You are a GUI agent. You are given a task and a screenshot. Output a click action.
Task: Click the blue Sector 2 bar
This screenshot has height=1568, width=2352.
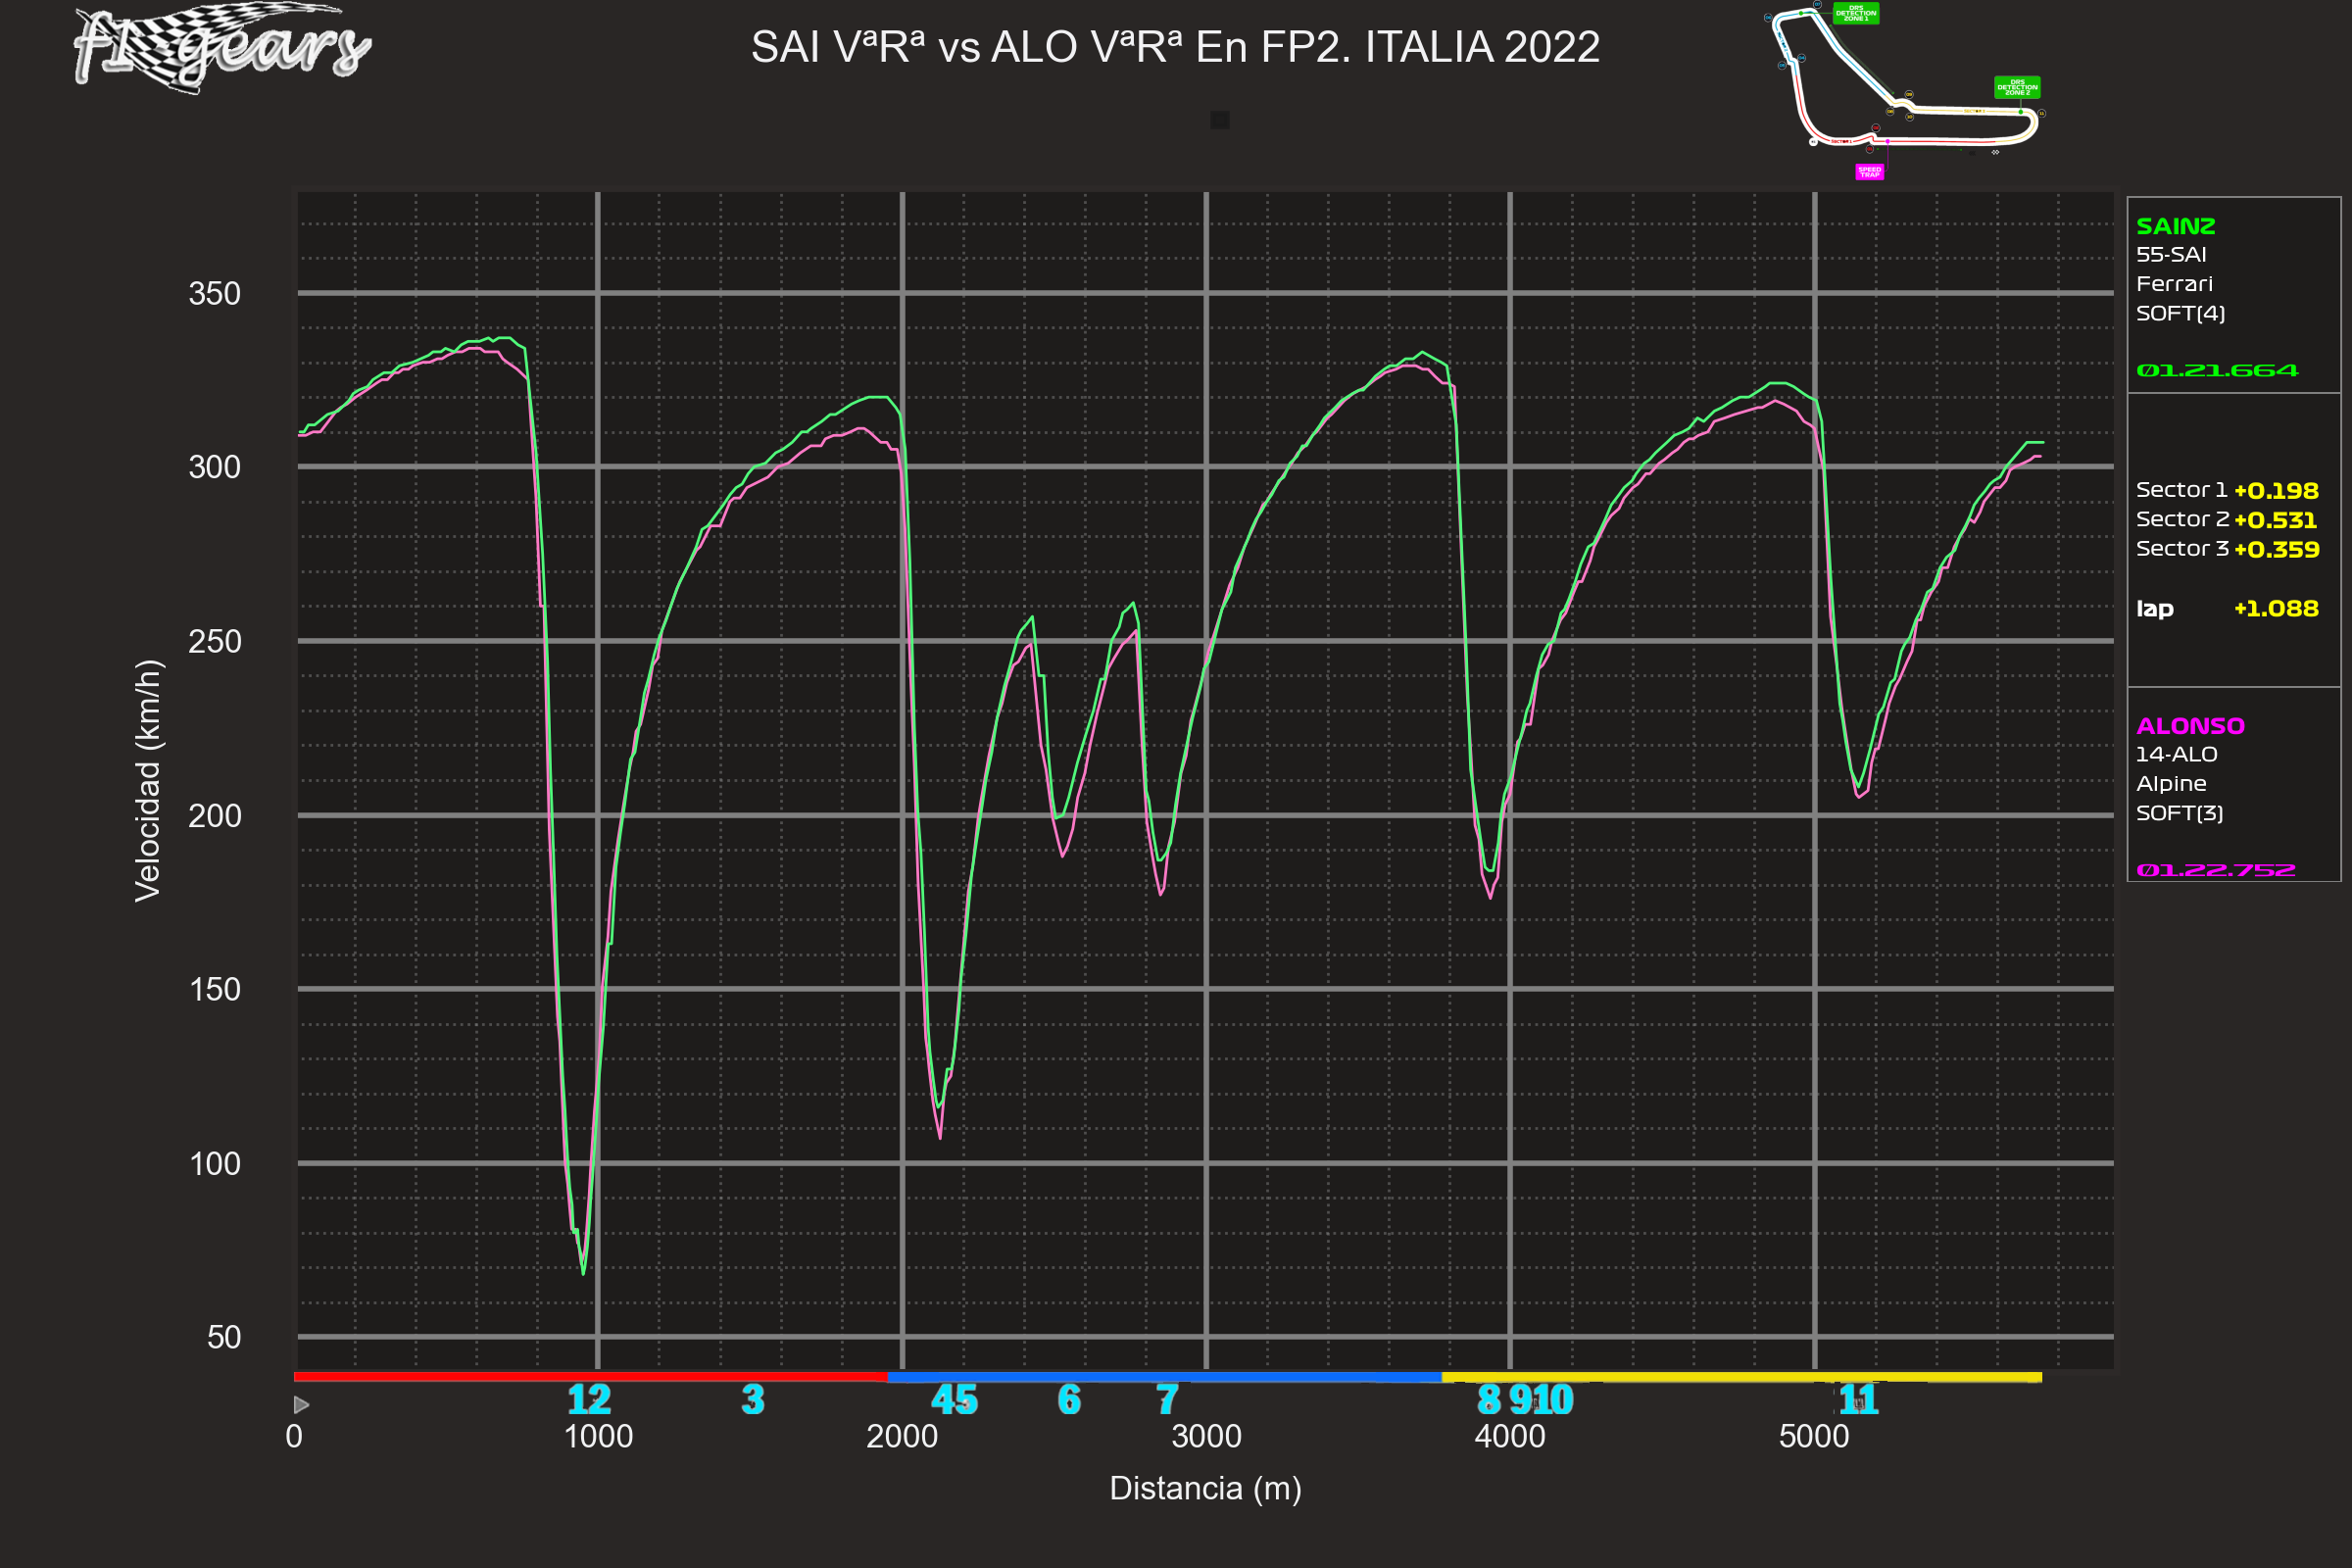(1164, 1377)
